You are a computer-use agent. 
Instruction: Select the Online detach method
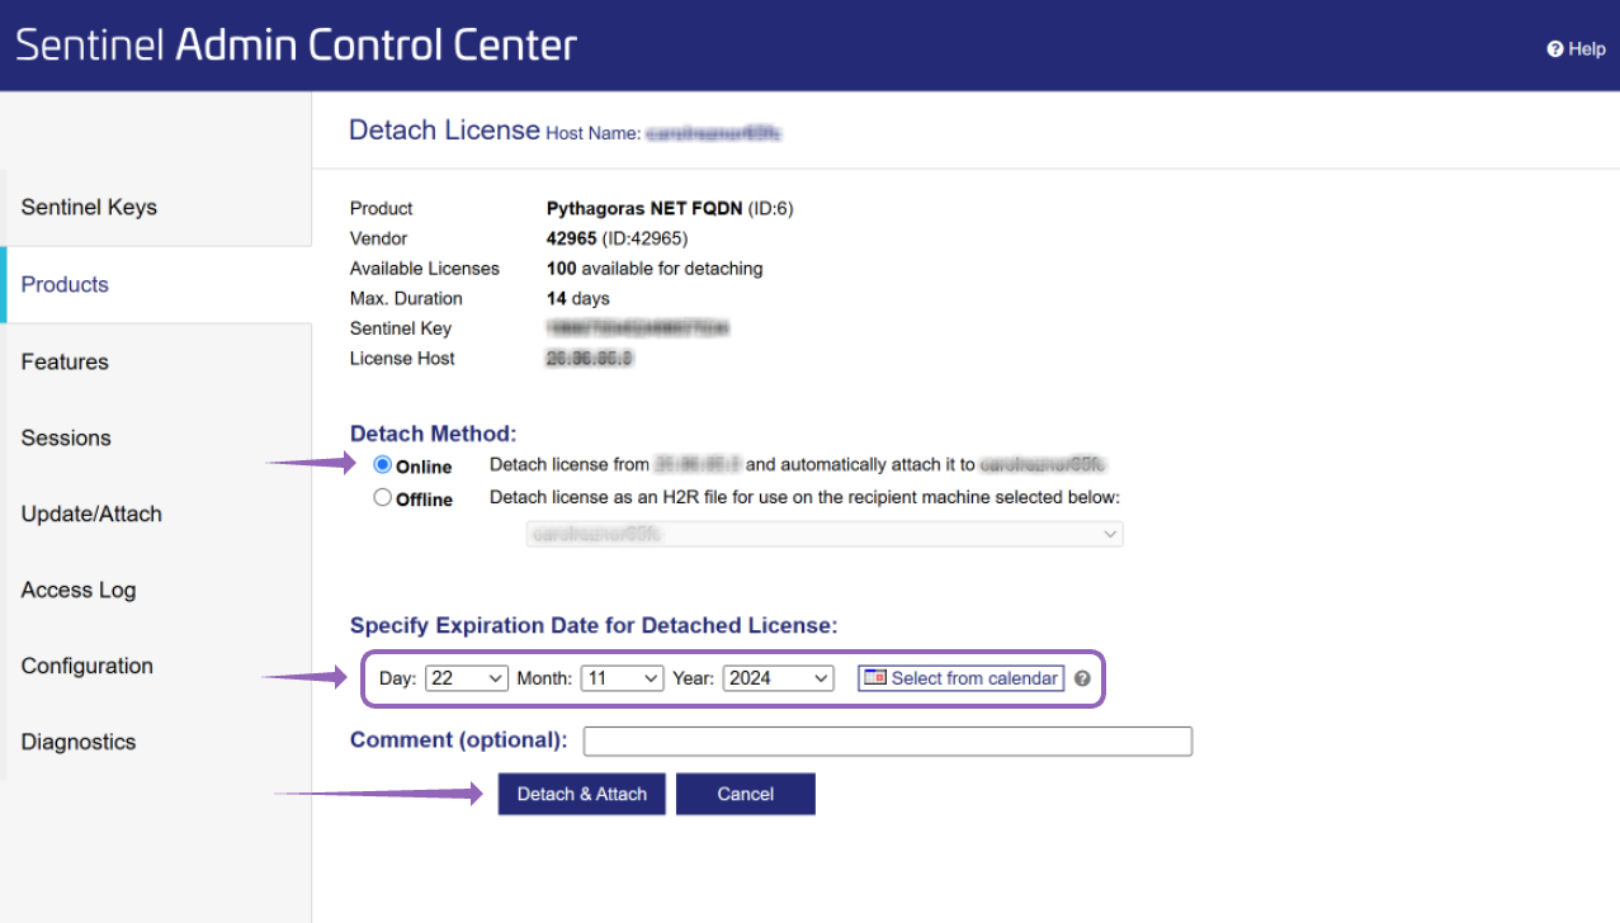coord(382,464)
